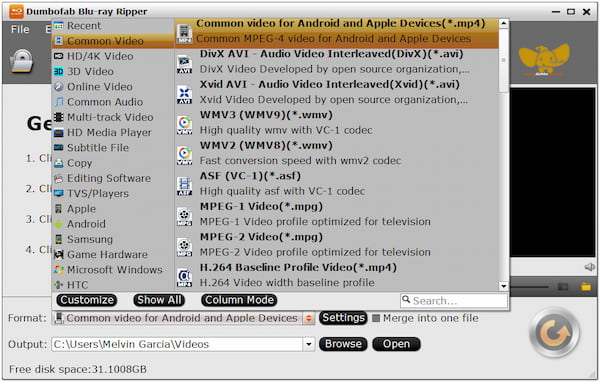600x382 pixels.
Task: Click the MPEG-2 Video format icon
Action: click(184, 247)
